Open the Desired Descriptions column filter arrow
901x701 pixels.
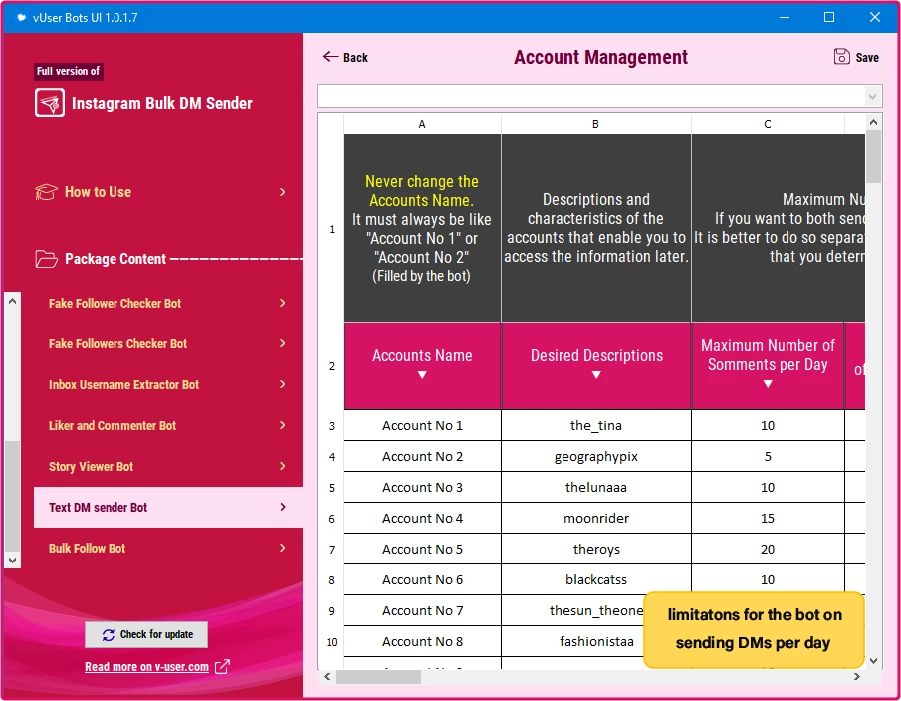(596, 375)
